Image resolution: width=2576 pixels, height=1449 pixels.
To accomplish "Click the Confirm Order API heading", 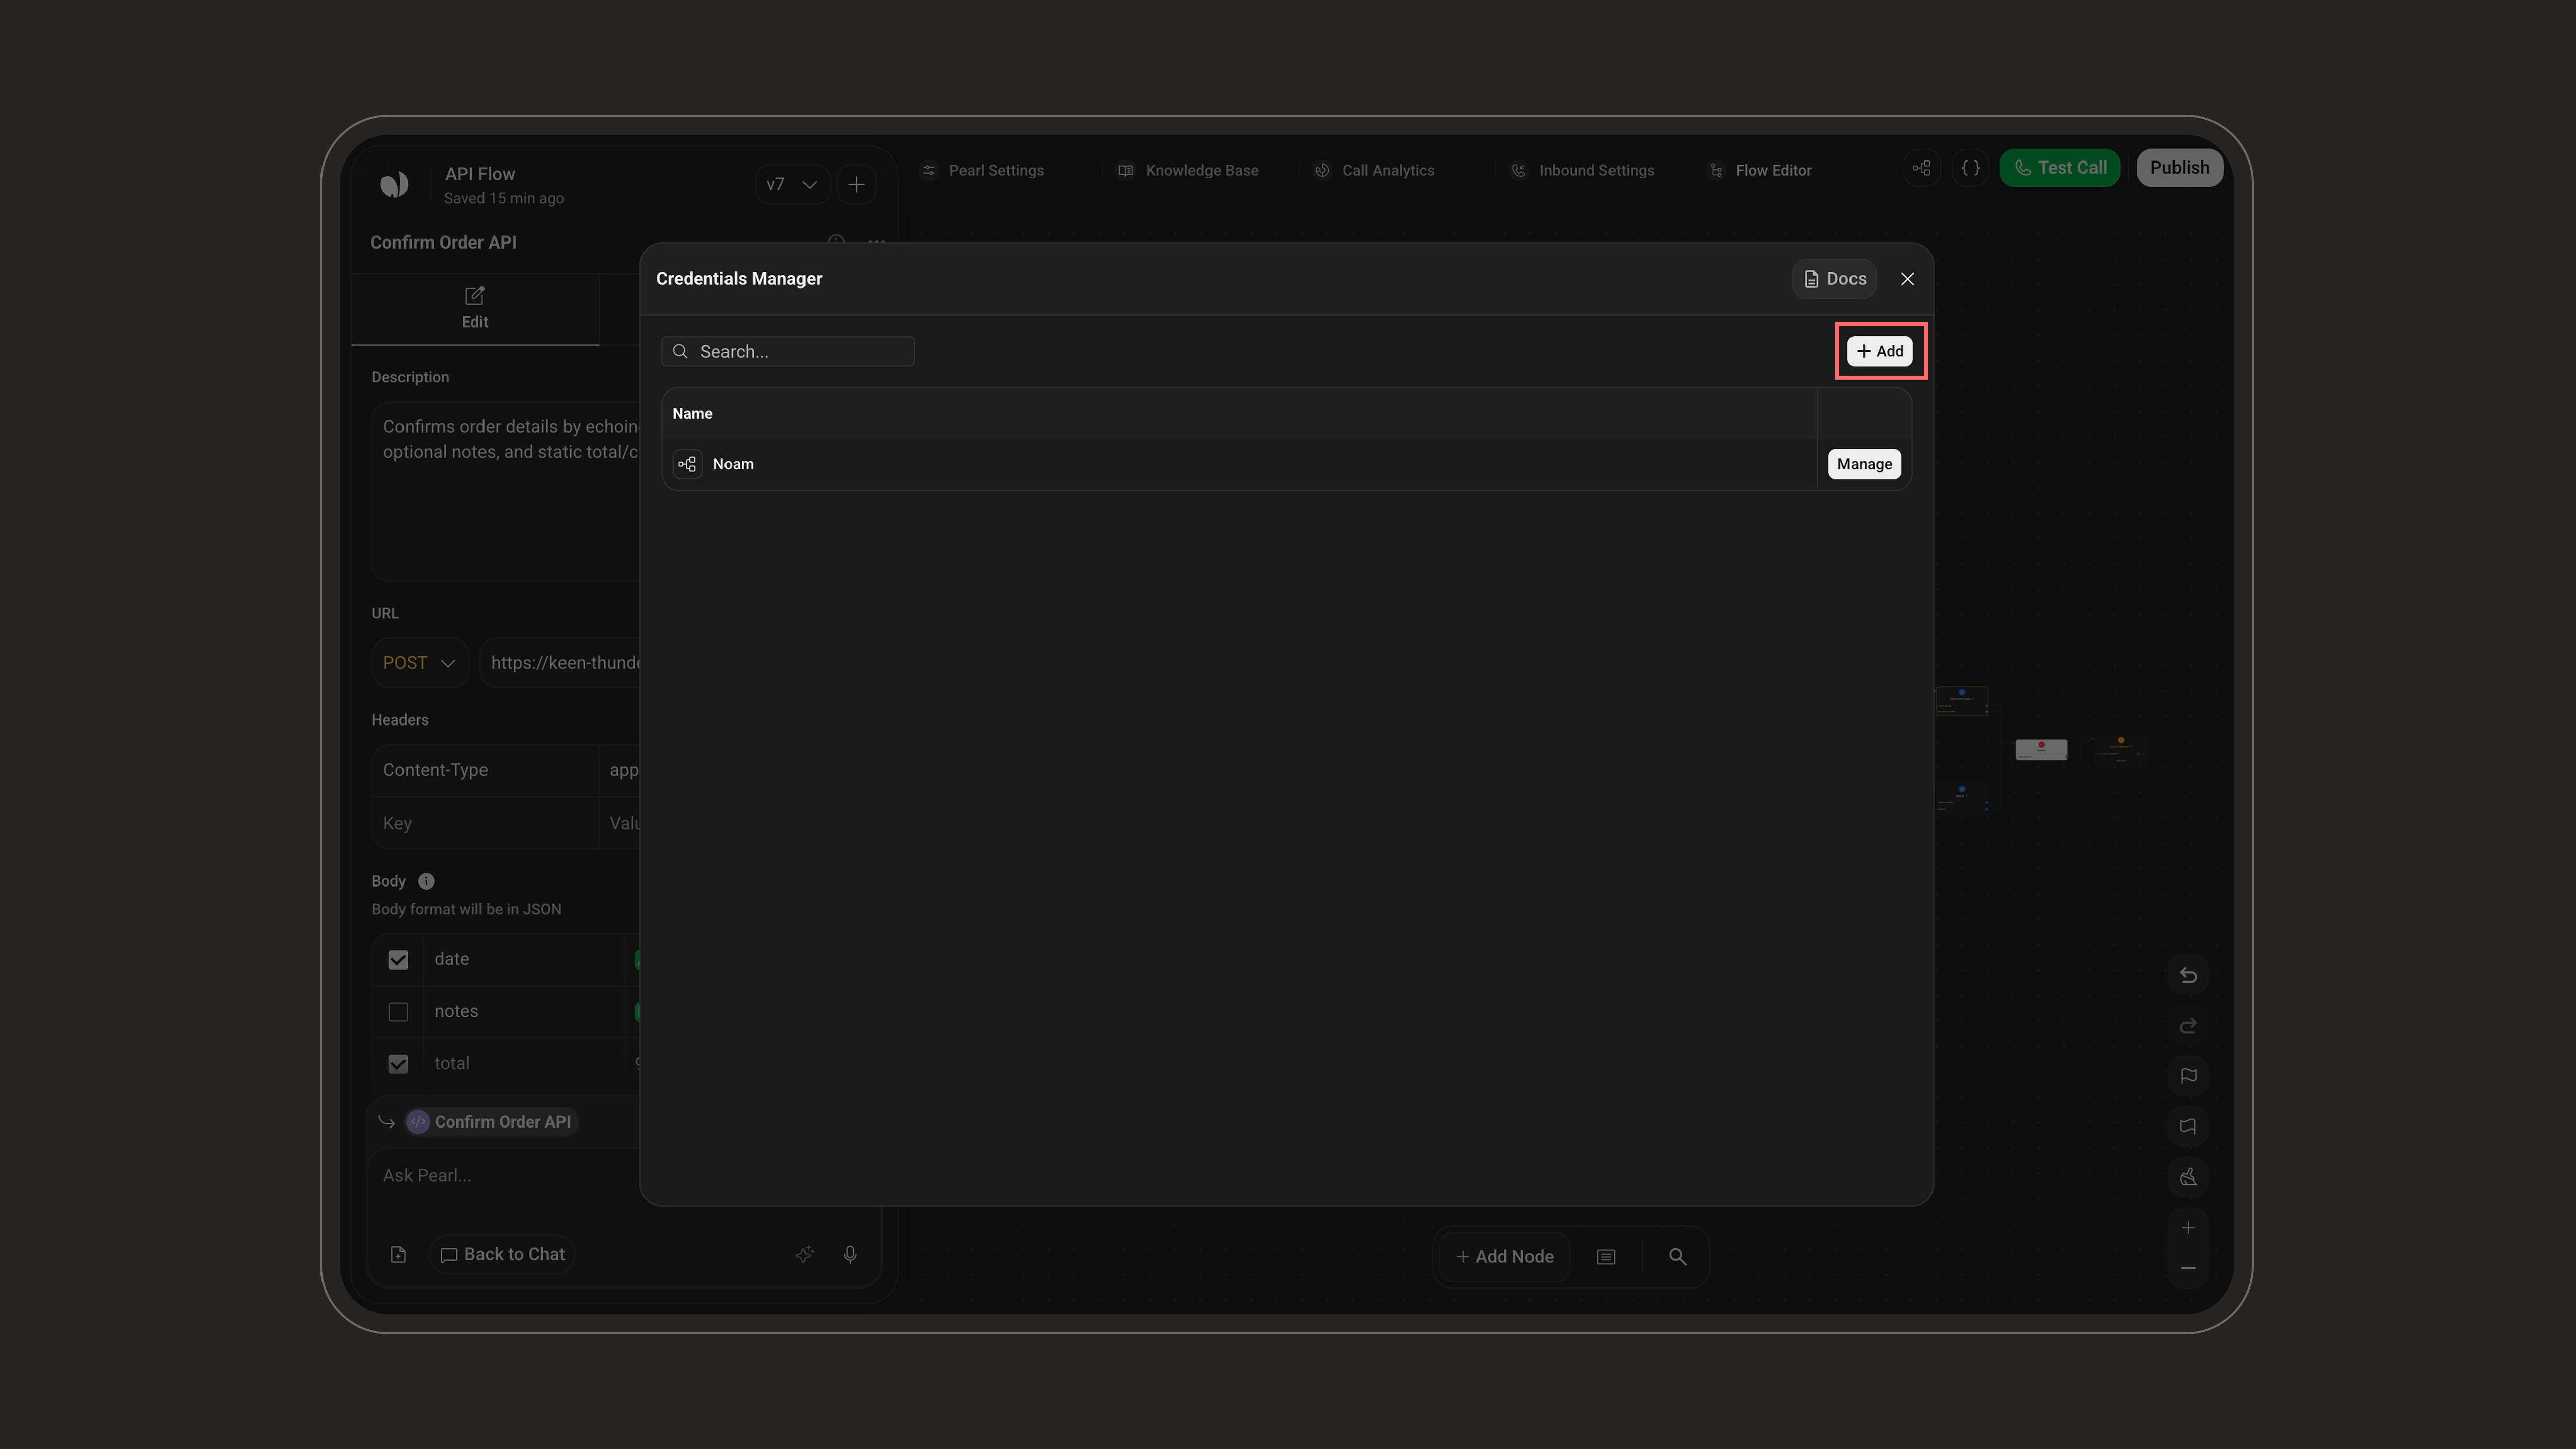I will coord(443,242).
